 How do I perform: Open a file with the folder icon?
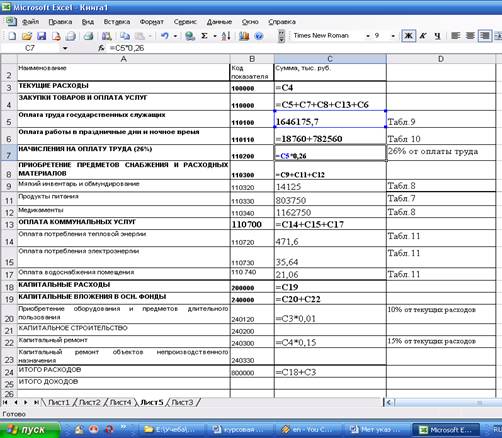pos(27,36)
